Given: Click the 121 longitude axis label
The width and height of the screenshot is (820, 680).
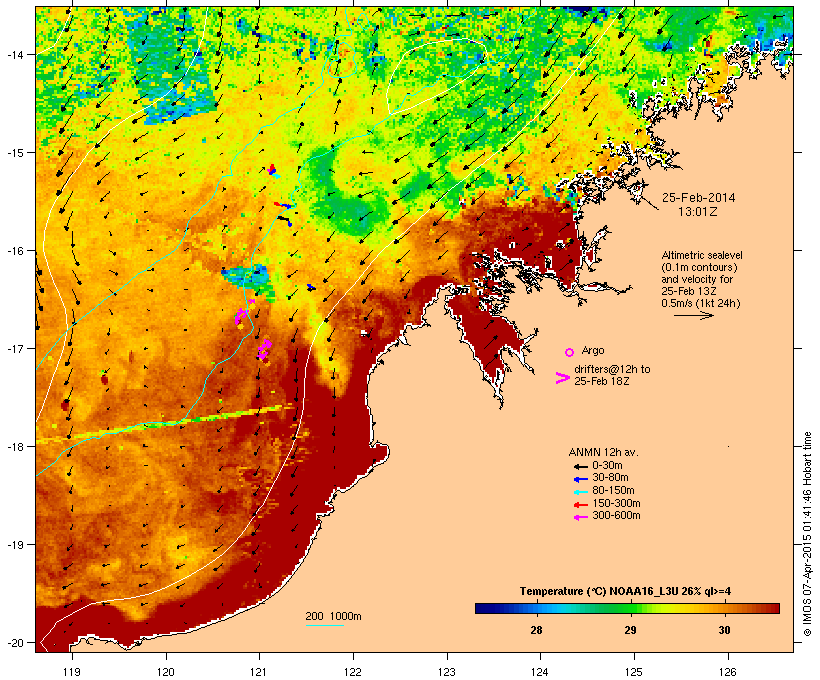Looking at the screenshot, I should (x=259, y=672).
